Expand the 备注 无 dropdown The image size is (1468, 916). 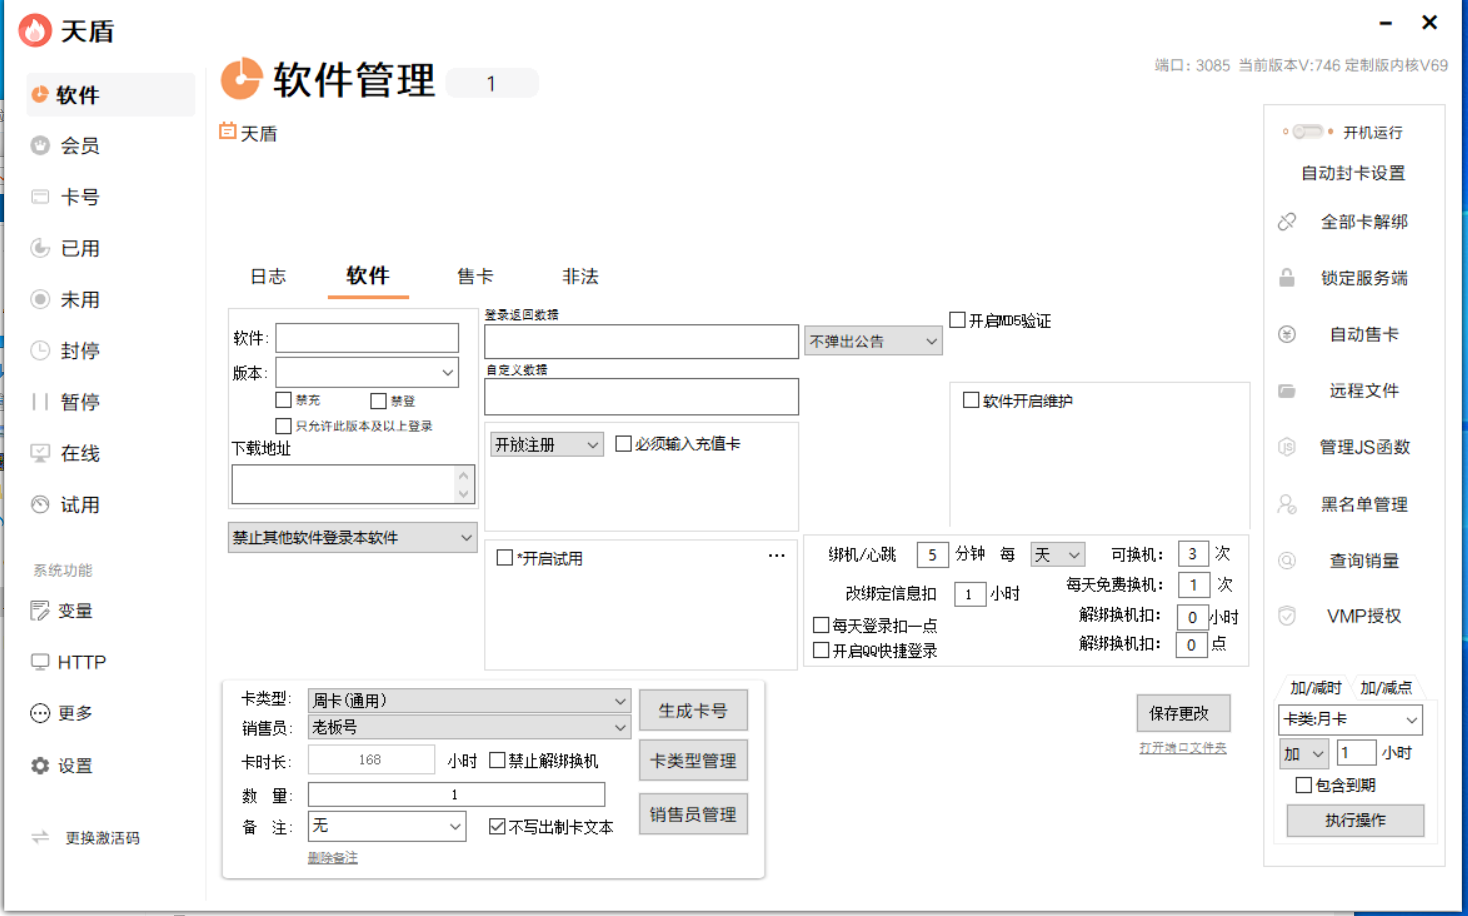pos(387,826)
